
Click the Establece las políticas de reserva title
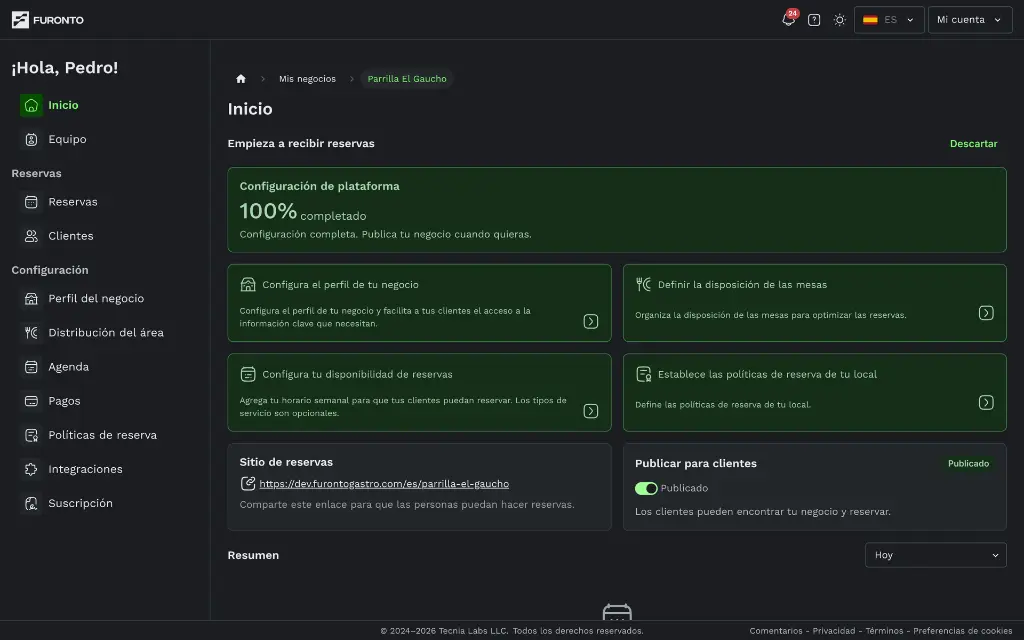click(767, 374)
